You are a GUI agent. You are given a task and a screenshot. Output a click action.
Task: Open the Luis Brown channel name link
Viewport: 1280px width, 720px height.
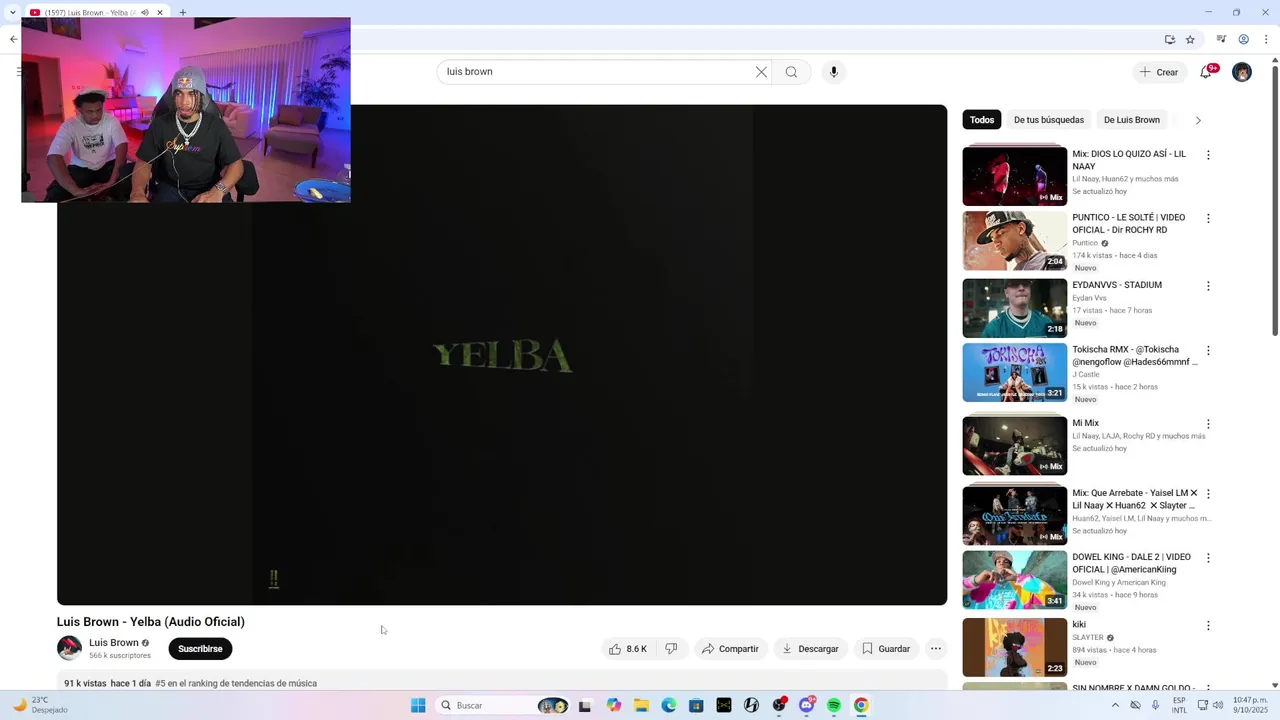[x=114, y=643]
